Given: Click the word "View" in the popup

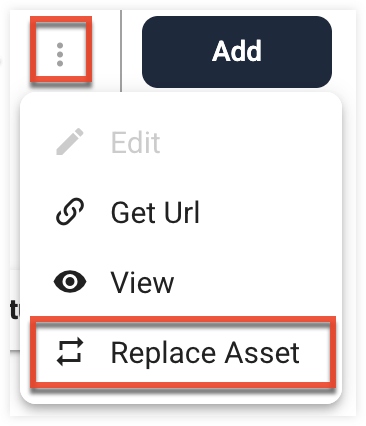Looking at the screenshot, I should click(x=142, y=282).
